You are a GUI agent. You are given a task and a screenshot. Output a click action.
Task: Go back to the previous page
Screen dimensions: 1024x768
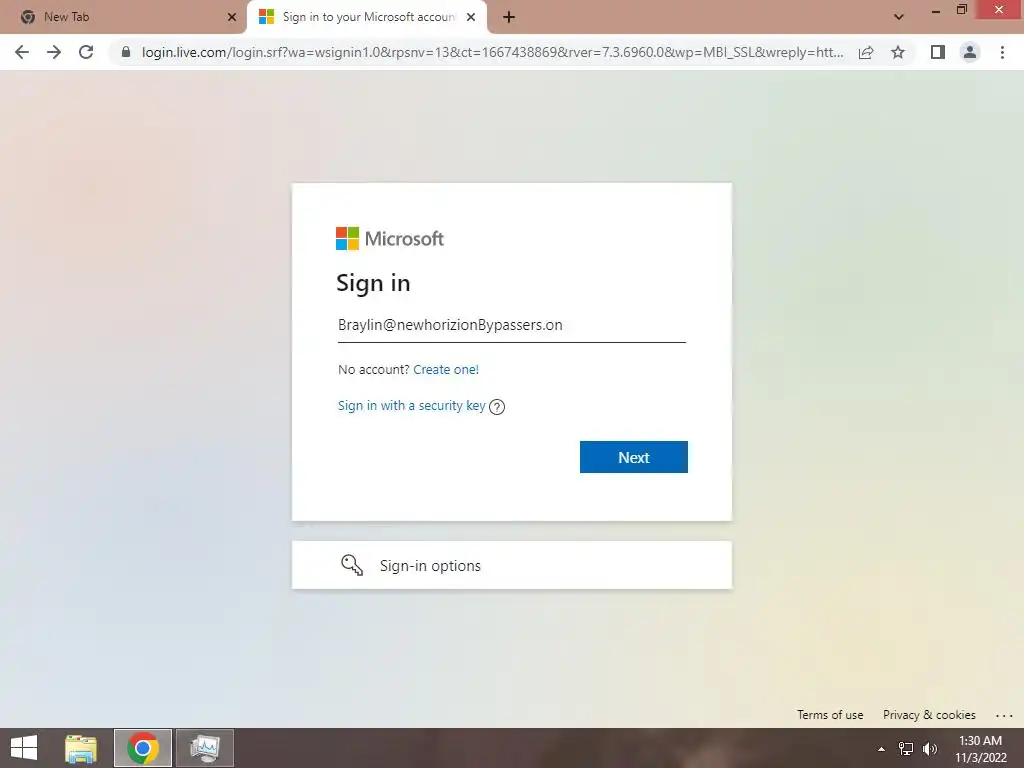[x=22, y=52]
